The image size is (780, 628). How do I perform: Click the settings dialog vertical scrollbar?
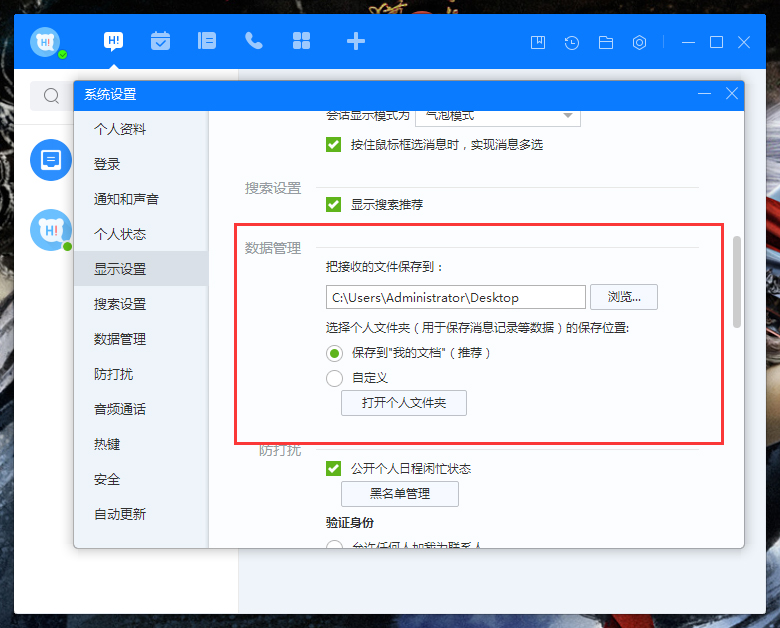737,282
